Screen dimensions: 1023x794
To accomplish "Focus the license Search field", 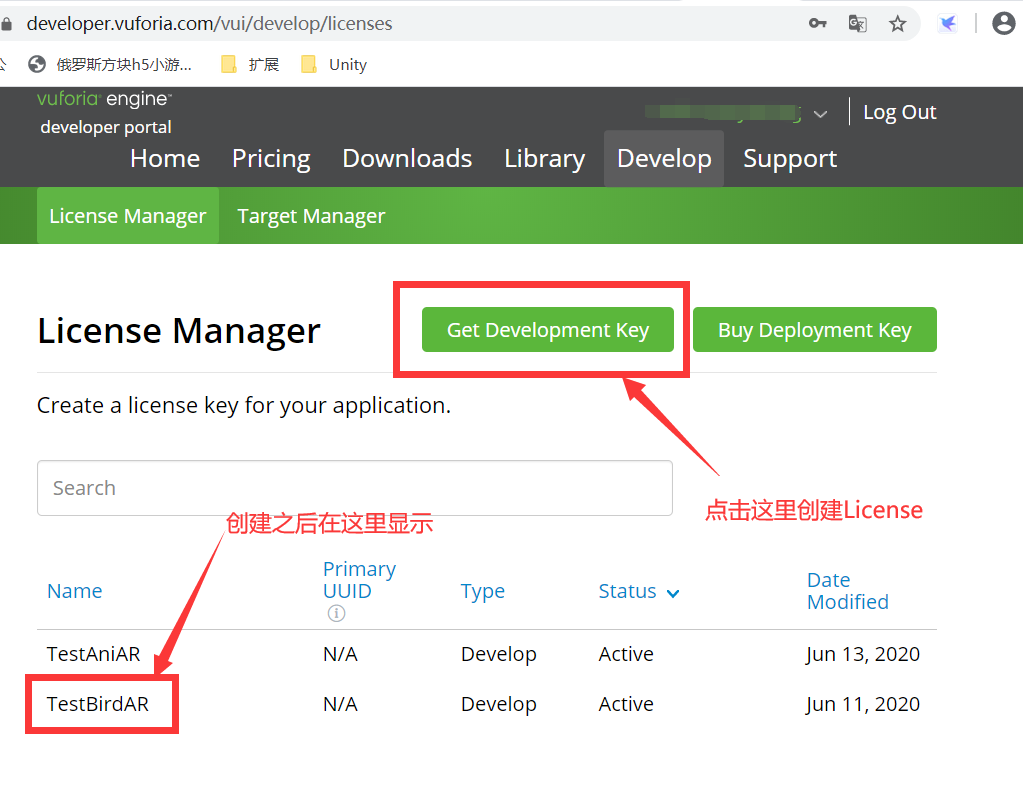I will click(x=355, y=488).
